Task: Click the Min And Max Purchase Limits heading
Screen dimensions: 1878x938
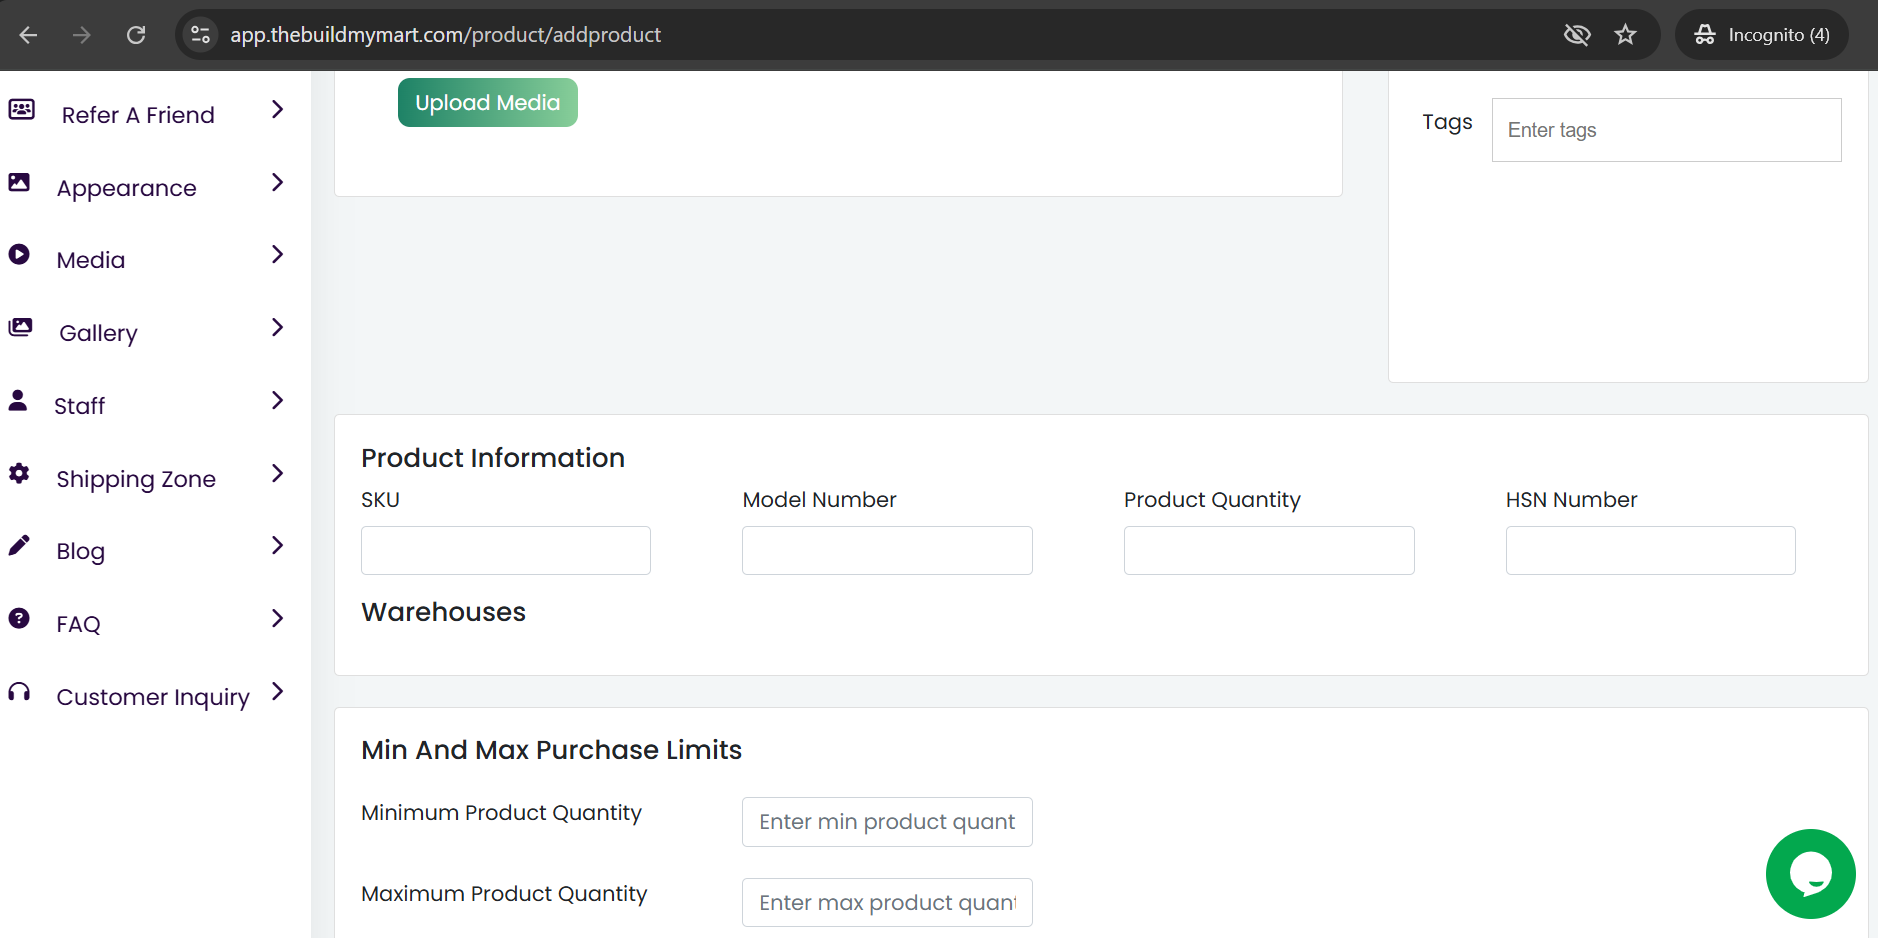Action: [x=552, y=750]
